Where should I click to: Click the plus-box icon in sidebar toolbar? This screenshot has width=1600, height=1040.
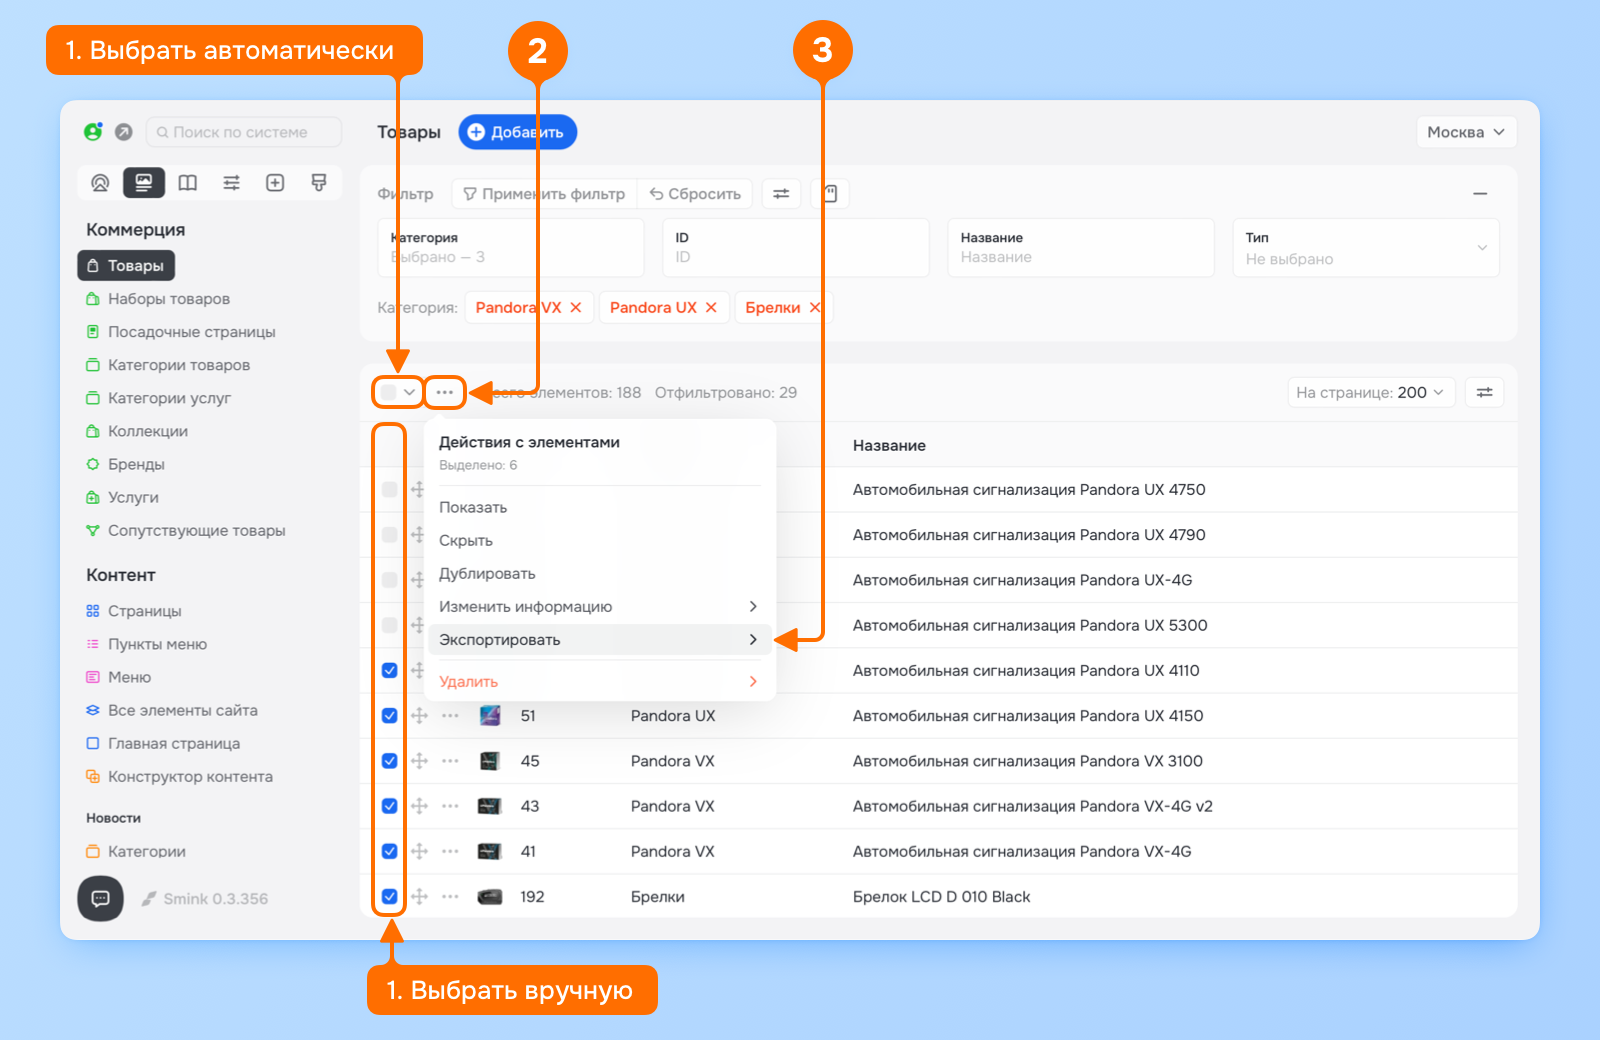tap(275, 183)
